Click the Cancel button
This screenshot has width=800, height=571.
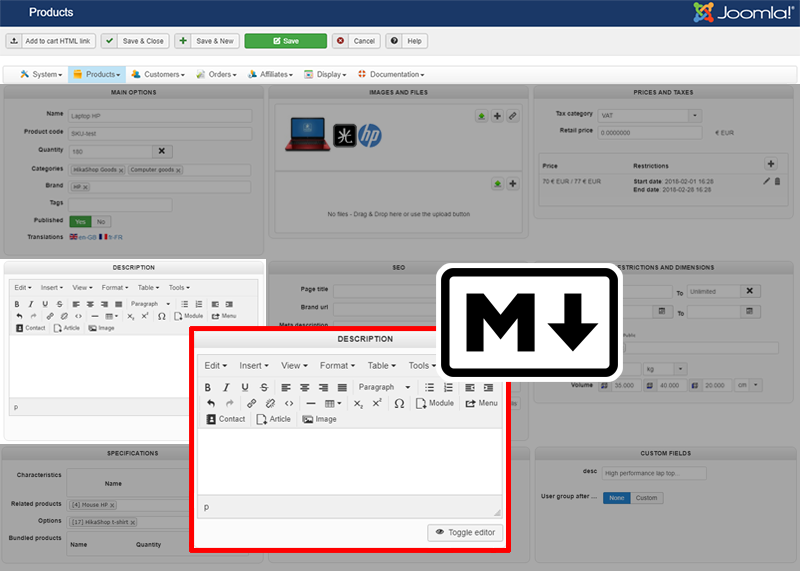coord(356,41)
